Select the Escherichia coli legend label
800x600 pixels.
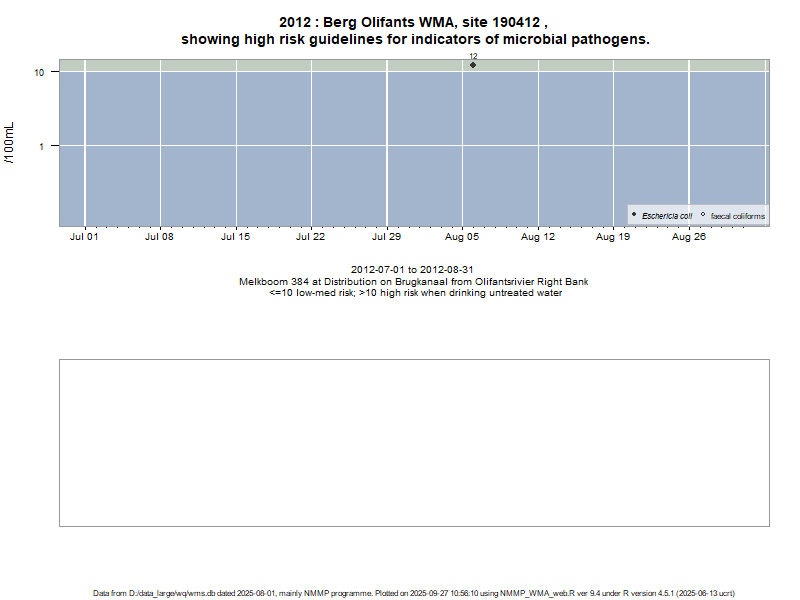click(x=667, y=216)
